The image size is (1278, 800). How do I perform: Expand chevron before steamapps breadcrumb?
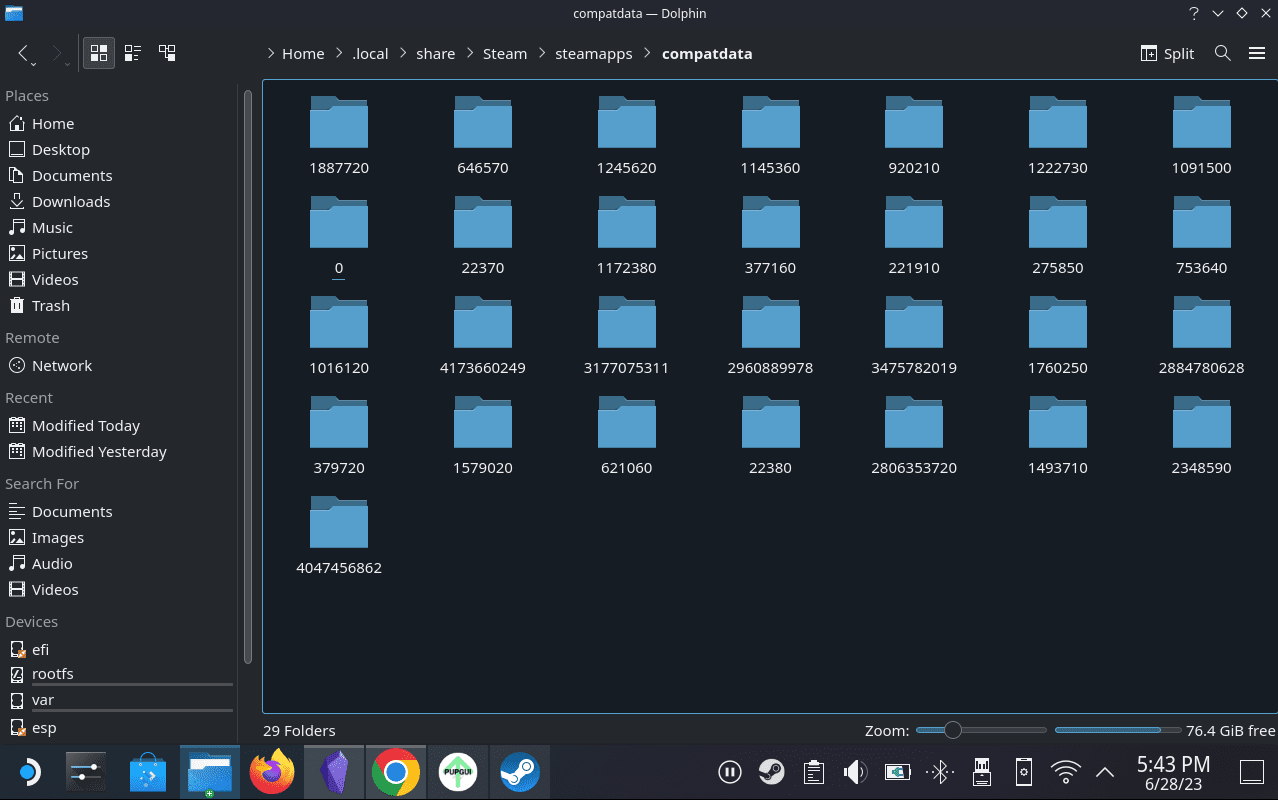point(542,54)
